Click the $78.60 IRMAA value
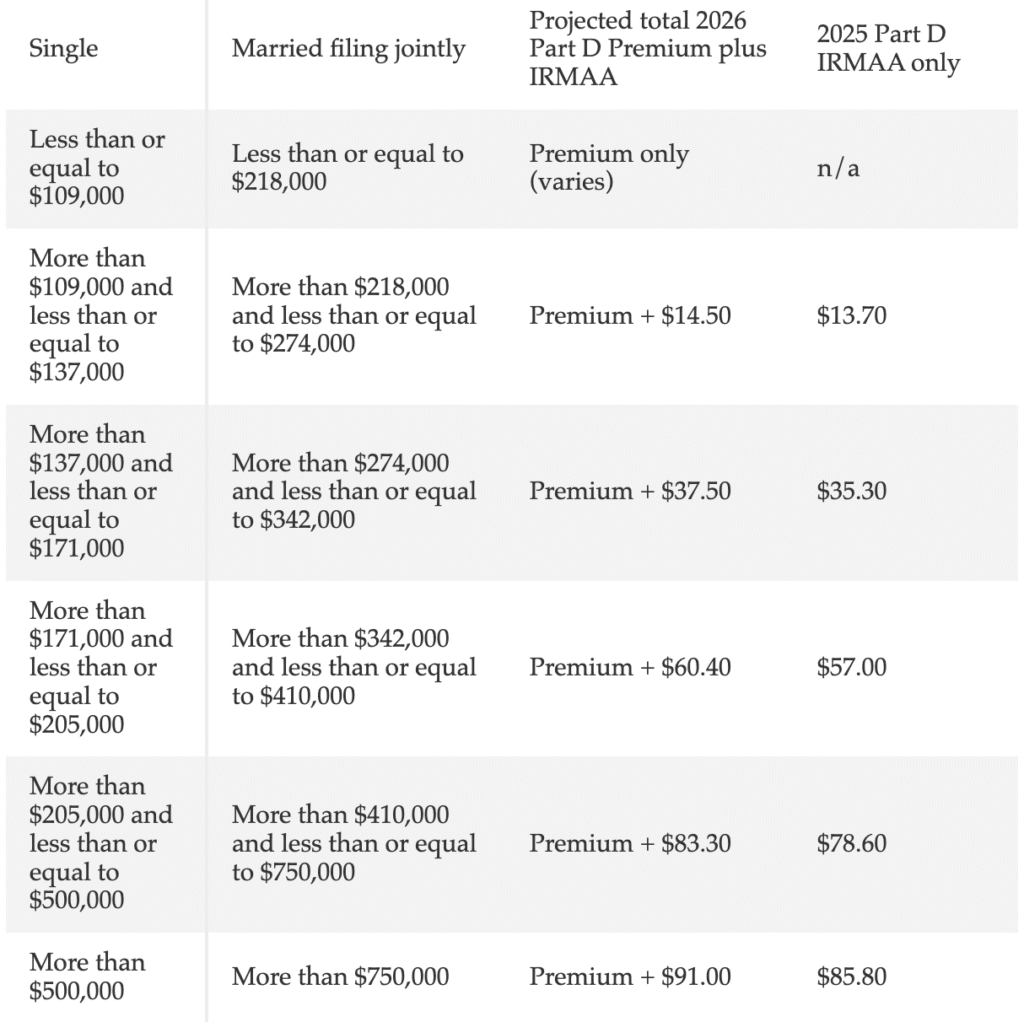Image resolution: width=1024 pixels, height=1022 pixels. [x=851, y=843]
